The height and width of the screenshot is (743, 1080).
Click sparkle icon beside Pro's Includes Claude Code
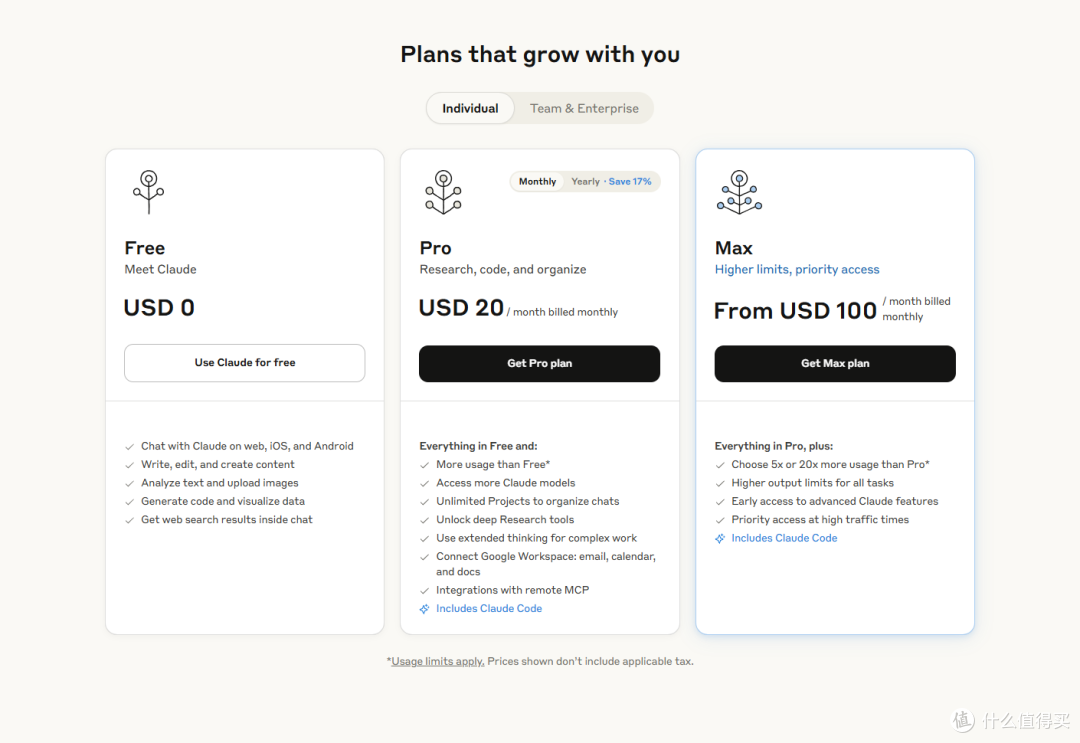424,609
